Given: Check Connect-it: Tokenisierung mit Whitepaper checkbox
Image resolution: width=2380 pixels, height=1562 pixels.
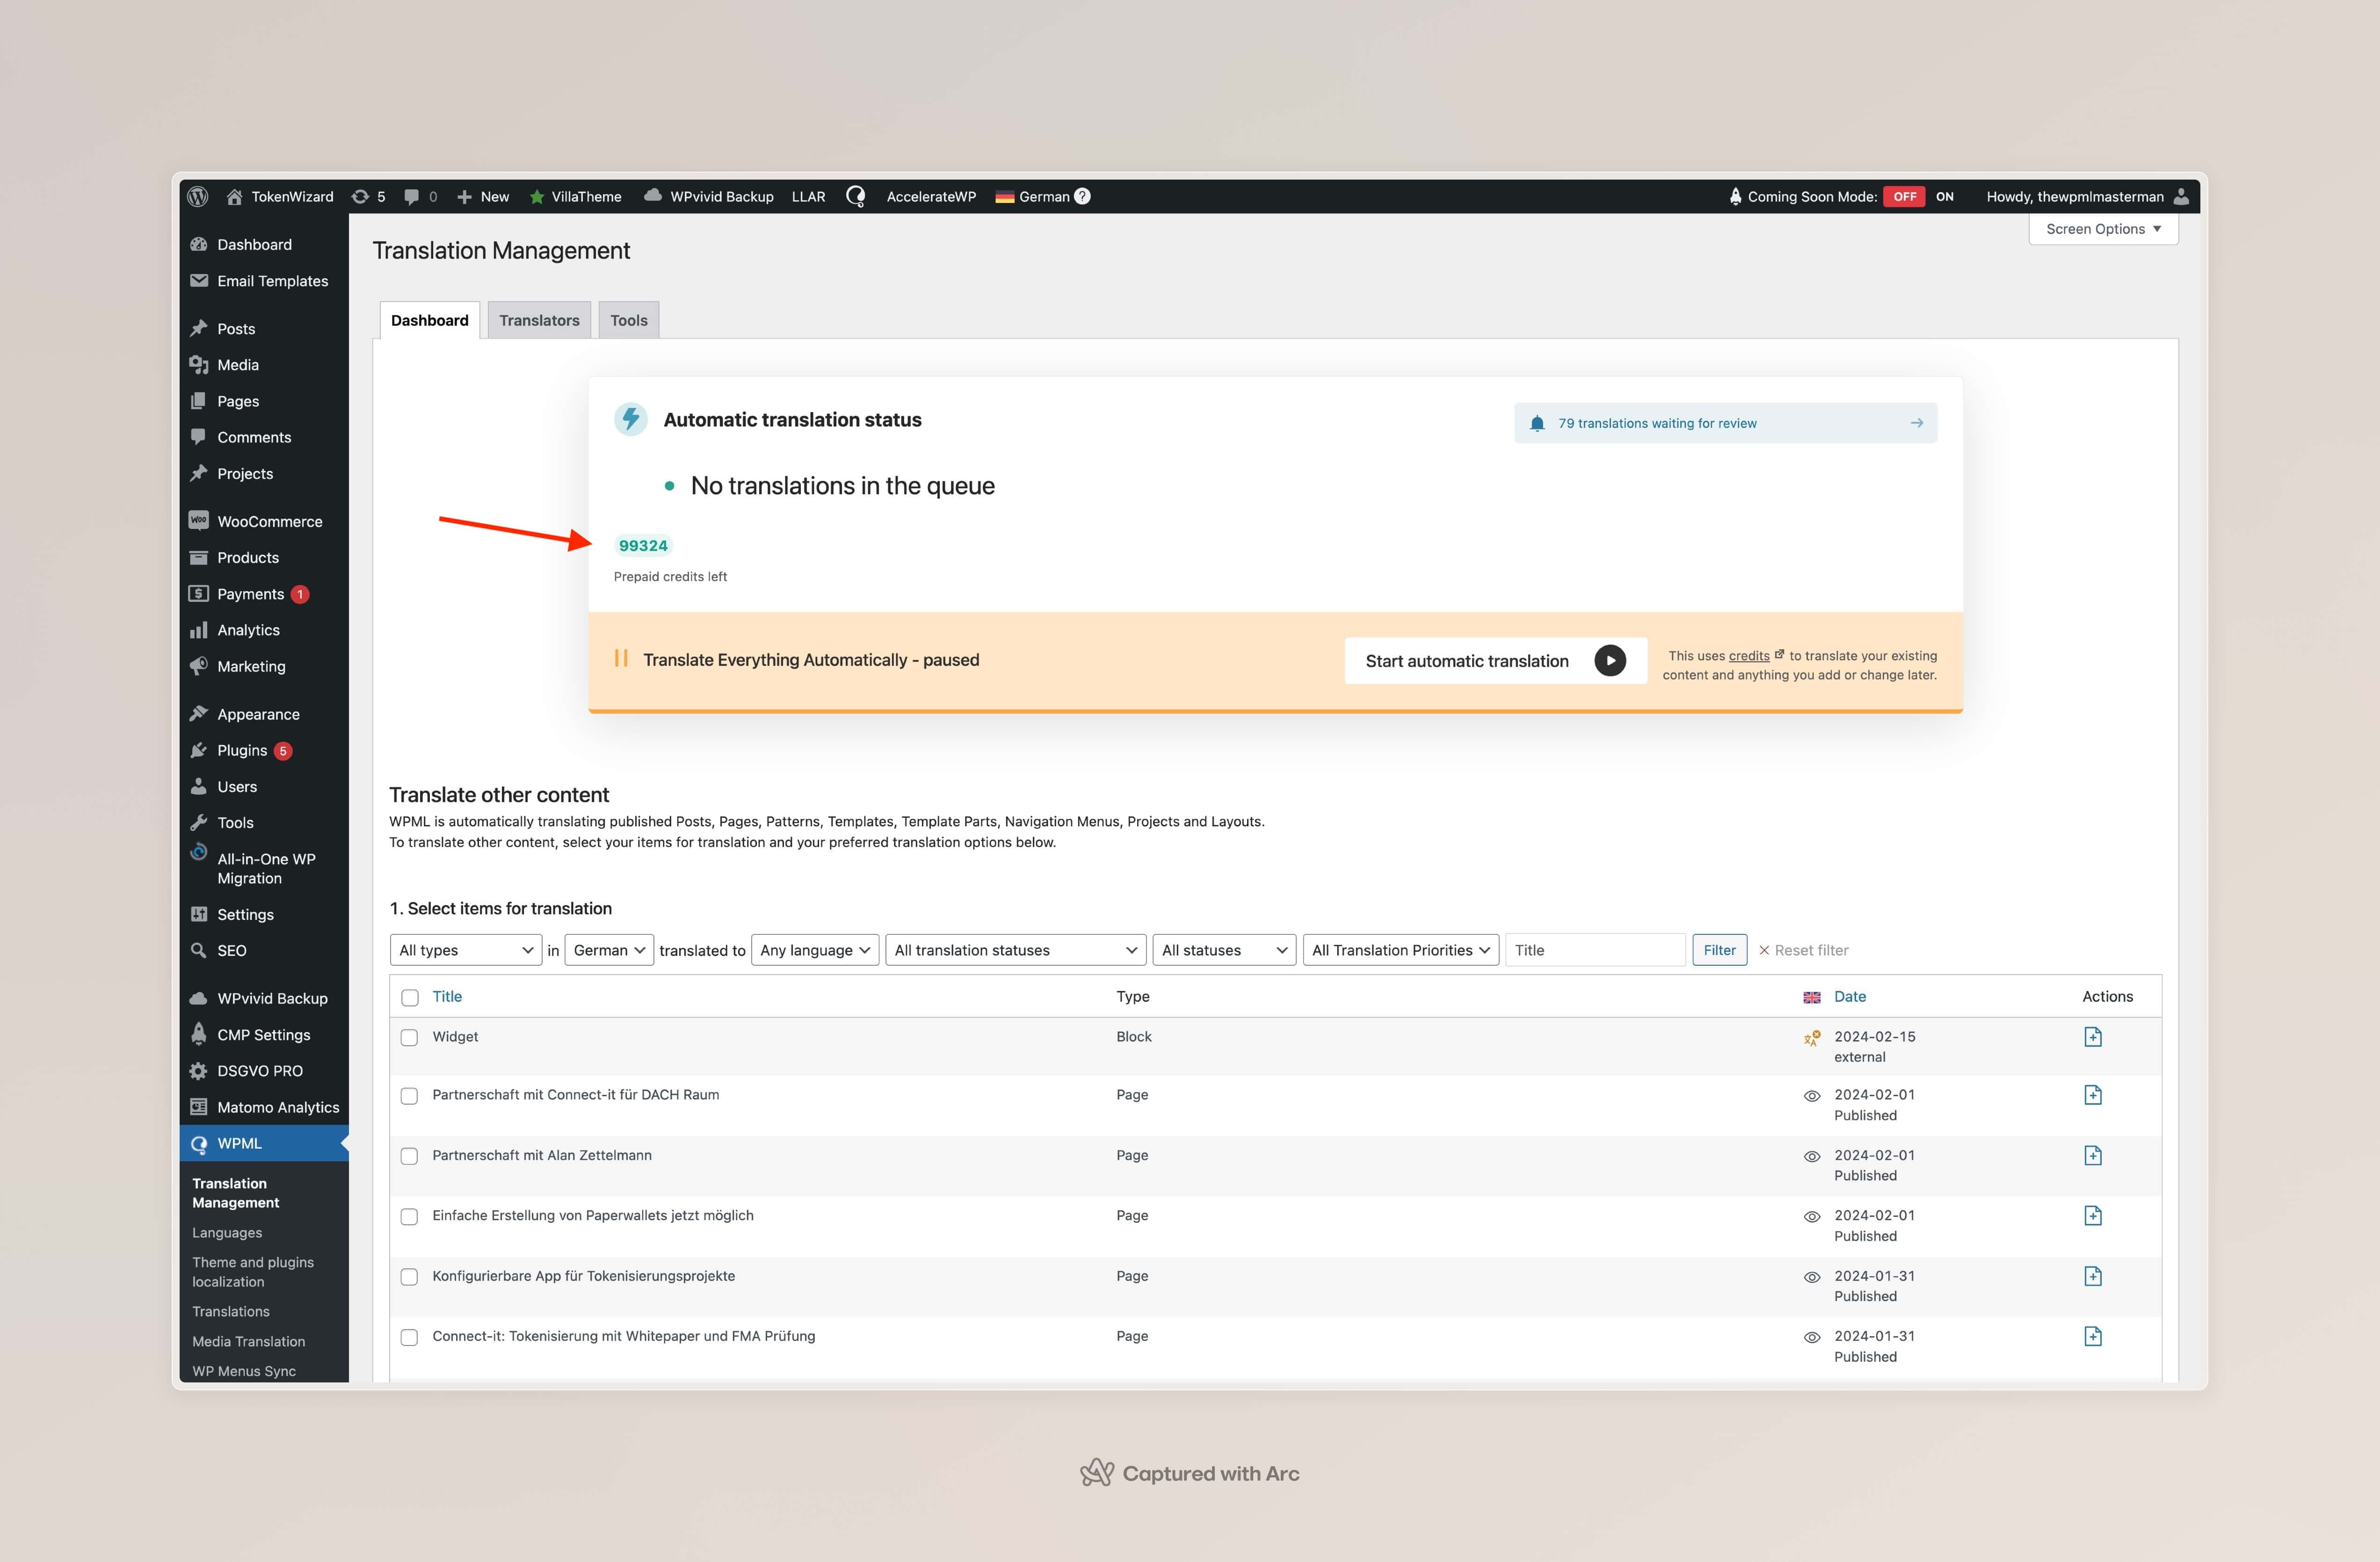Looking at the screenshot, I should coord(409,1337).
